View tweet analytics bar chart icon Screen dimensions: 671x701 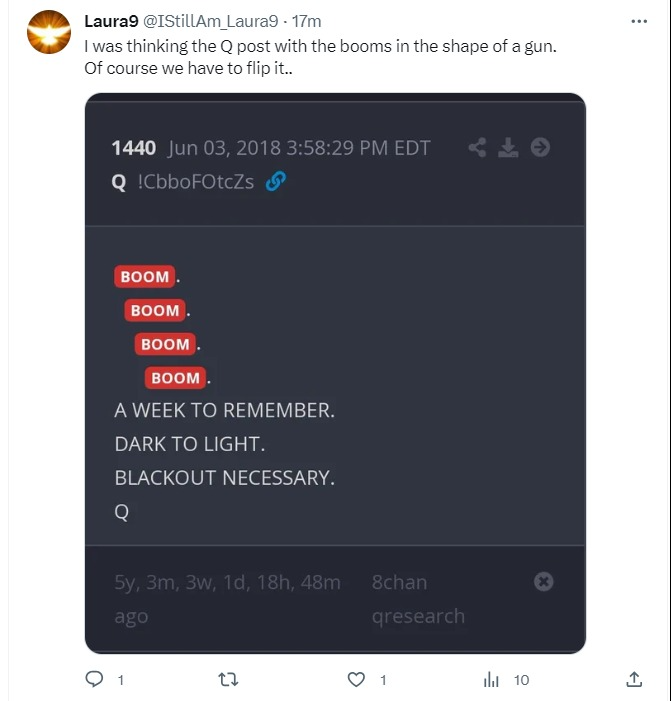[x=491, y=680]
